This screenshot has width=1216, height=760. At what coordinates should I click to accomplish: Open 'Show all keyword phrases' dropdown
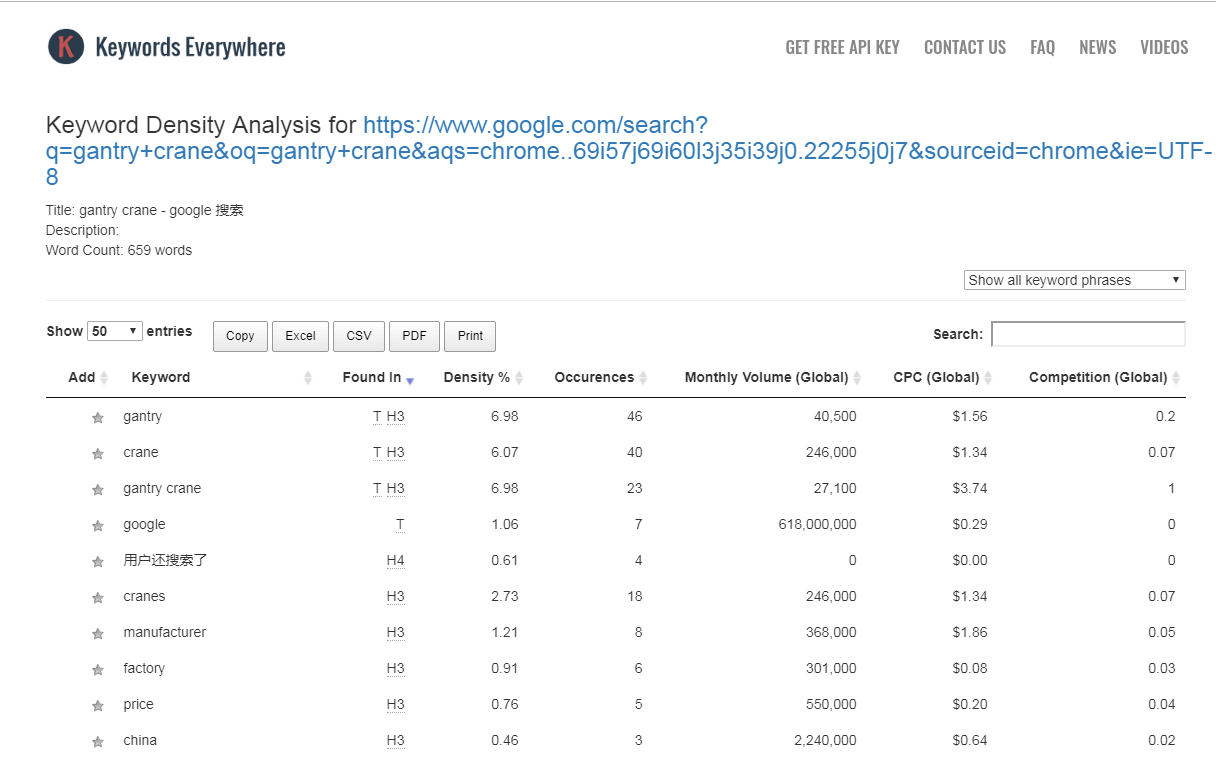click(1075, 280)
